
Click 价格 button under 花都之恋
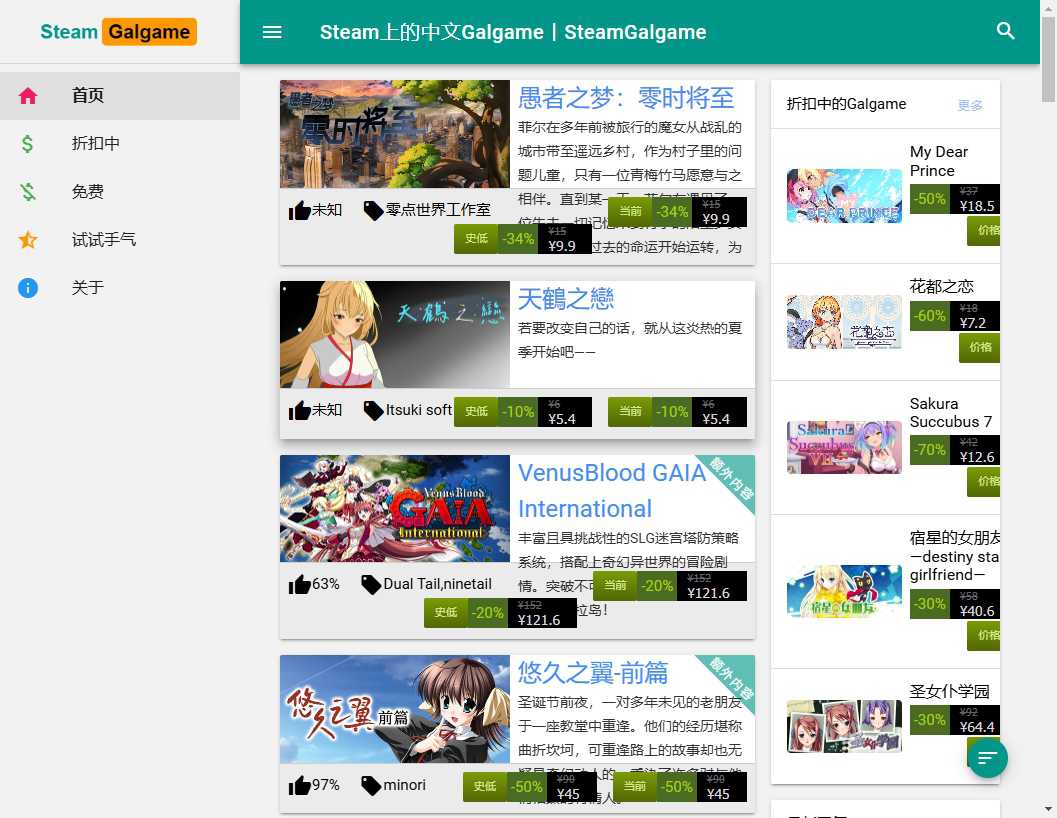pos(979,347)
